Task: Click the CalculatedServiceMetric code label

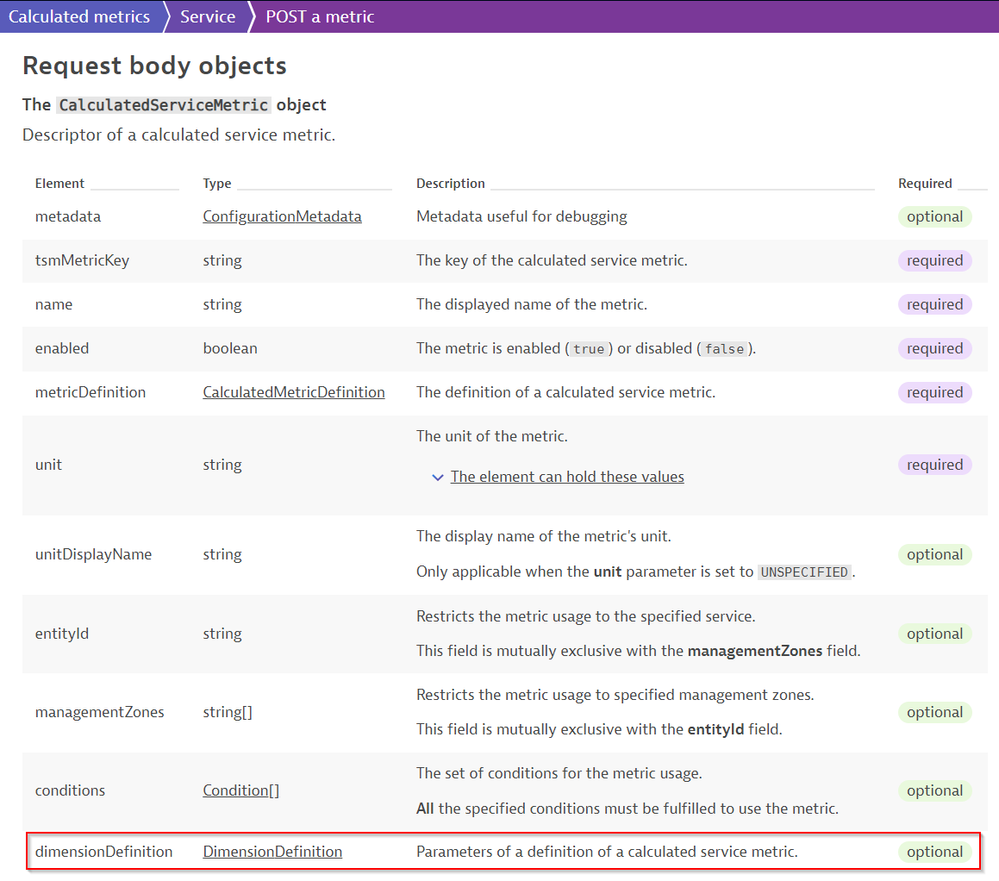Action: pyautogui.click(x=163, y=105)
